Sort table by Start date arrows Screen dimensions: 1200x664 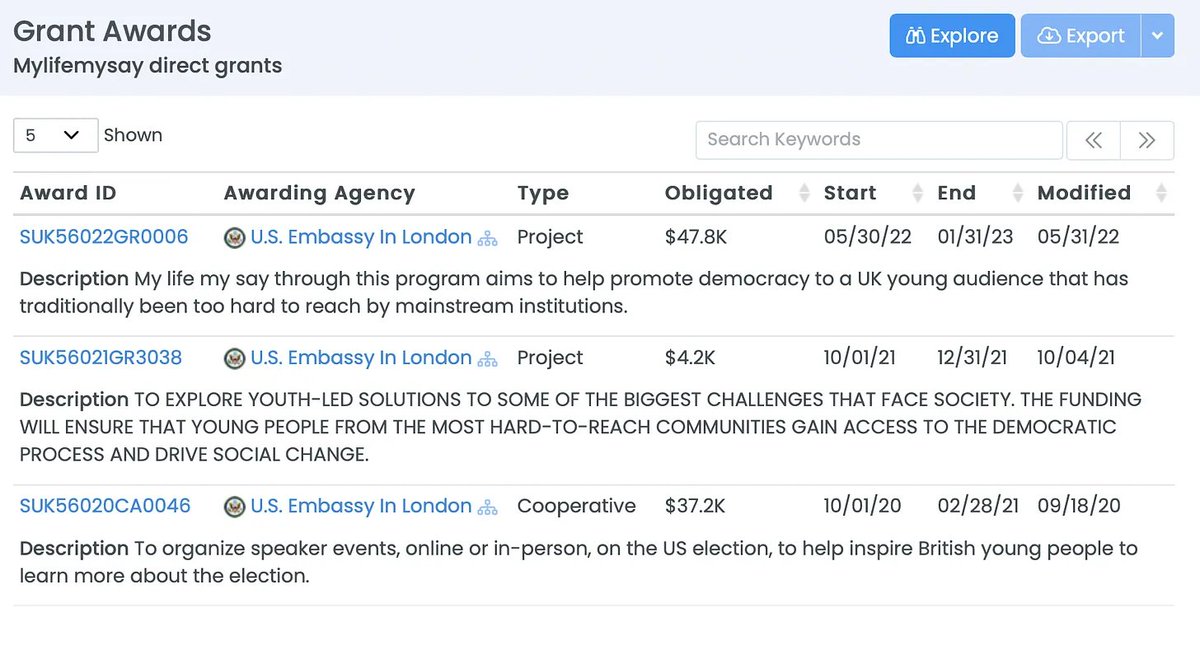coord(917,194)
